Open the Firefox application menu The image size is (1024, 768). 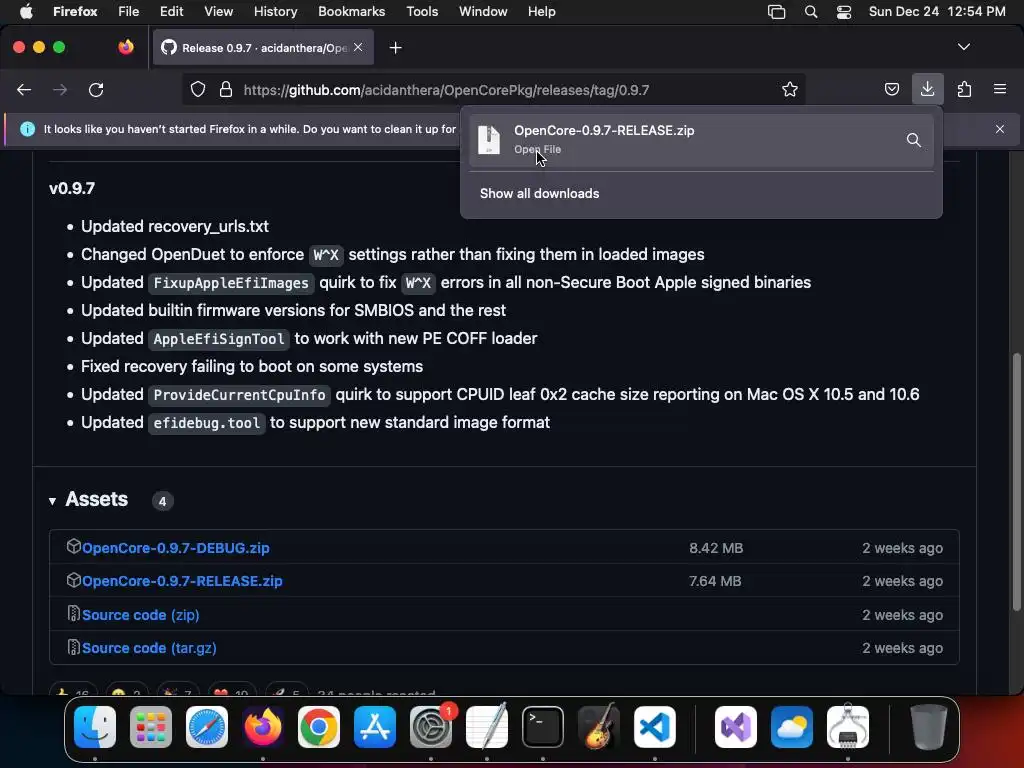pos(75,11)
